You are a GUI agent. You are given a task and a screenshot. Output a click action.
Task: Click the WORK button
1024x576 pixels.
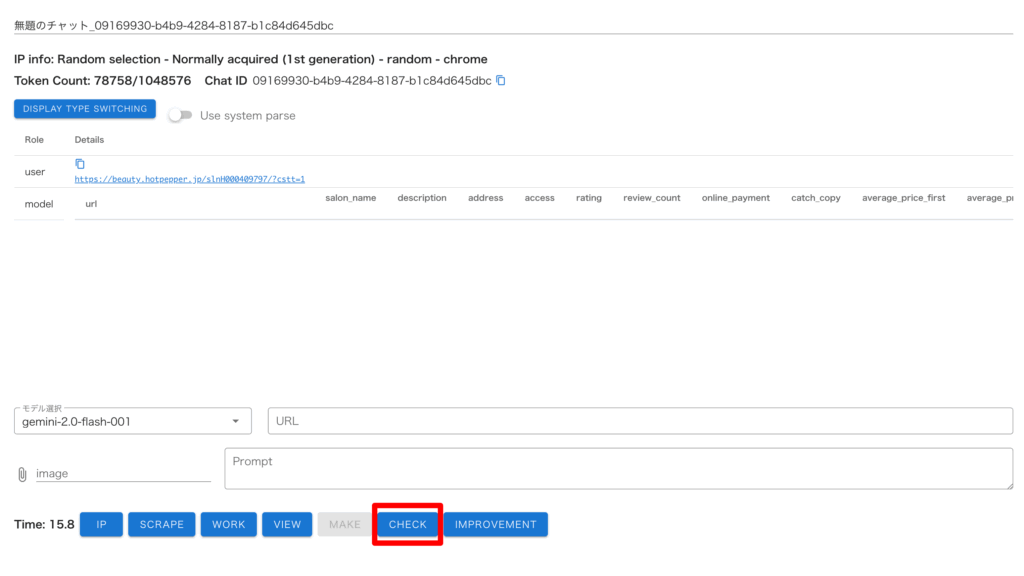pos(228,524)
